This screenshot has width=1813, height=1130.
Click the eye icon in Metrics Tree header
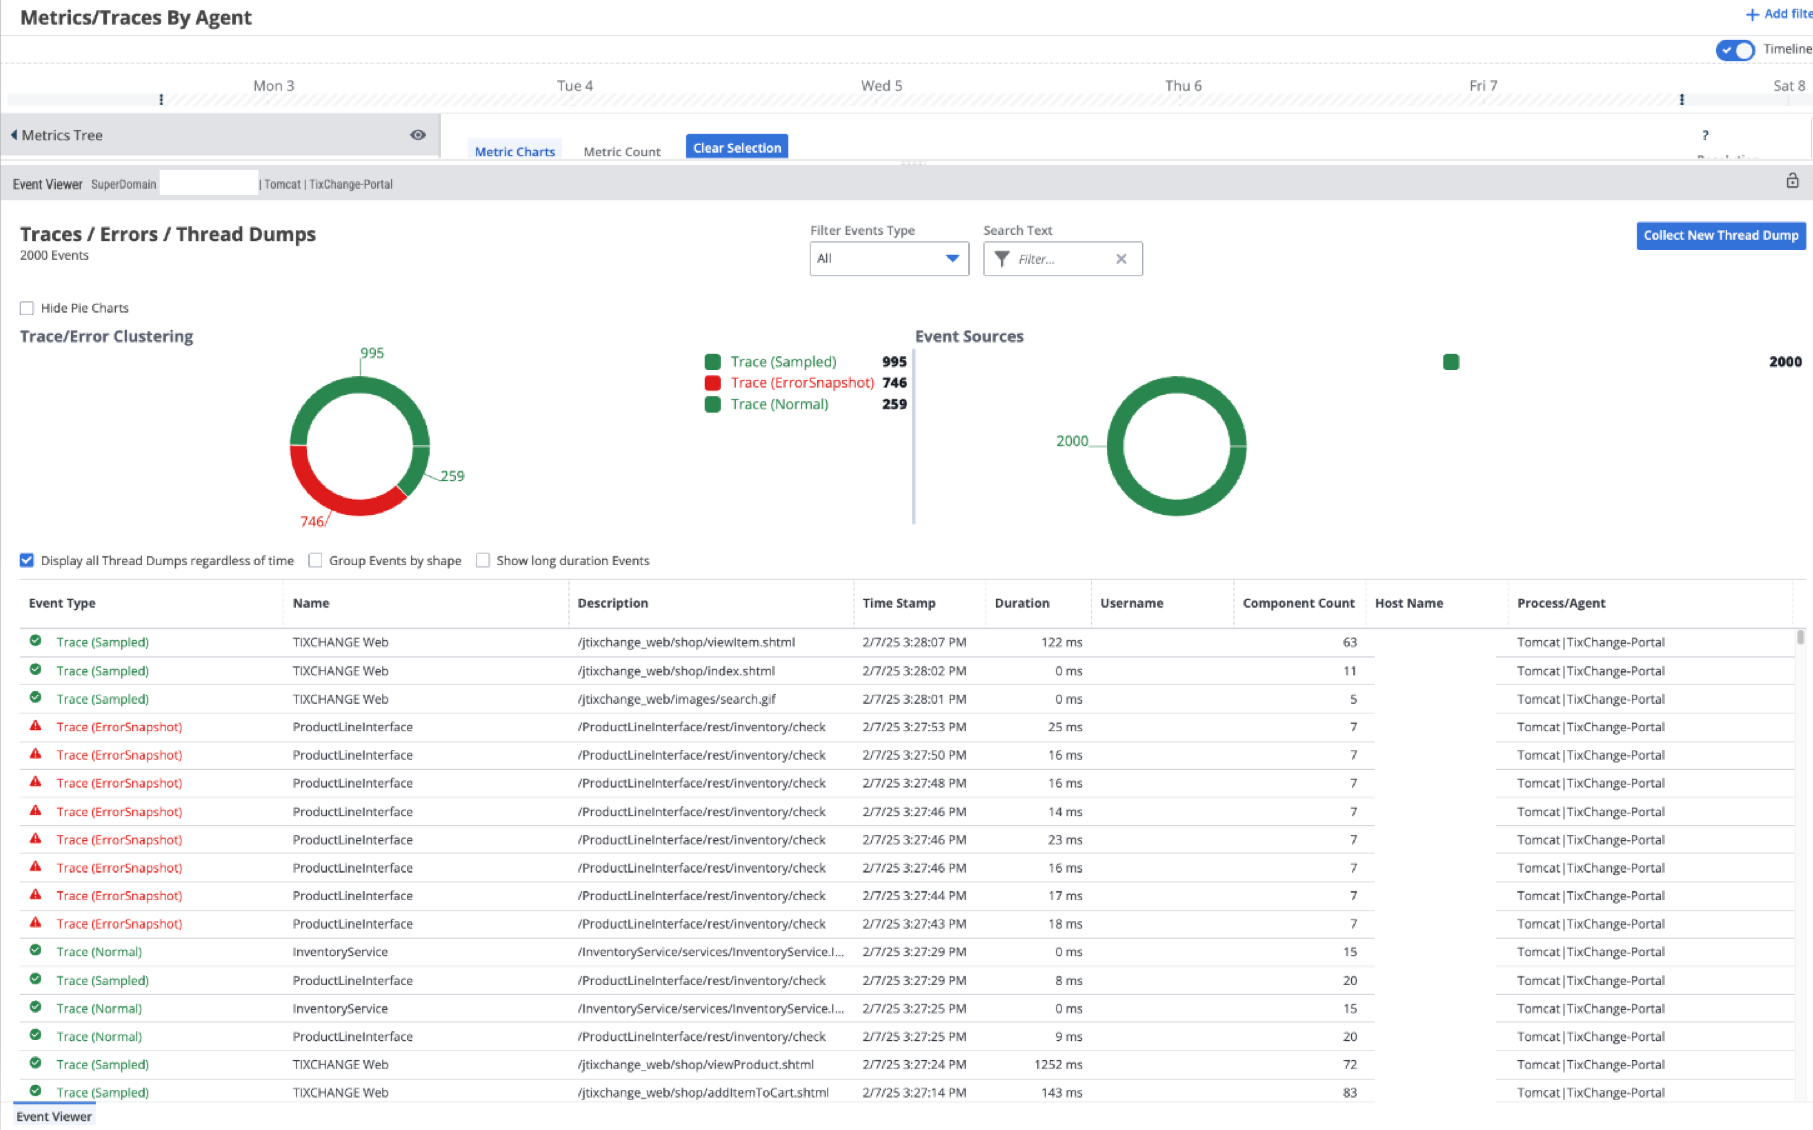418,135
